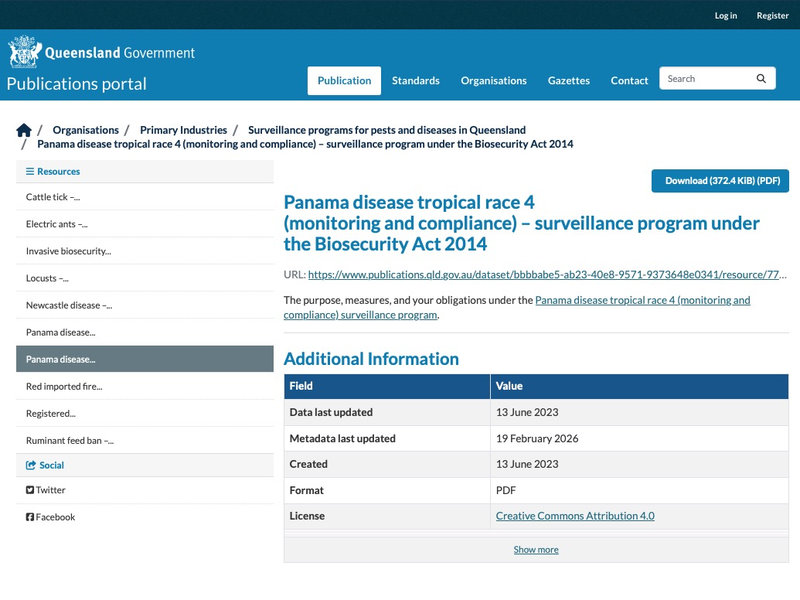Click the Created field cell

(387, 464)
